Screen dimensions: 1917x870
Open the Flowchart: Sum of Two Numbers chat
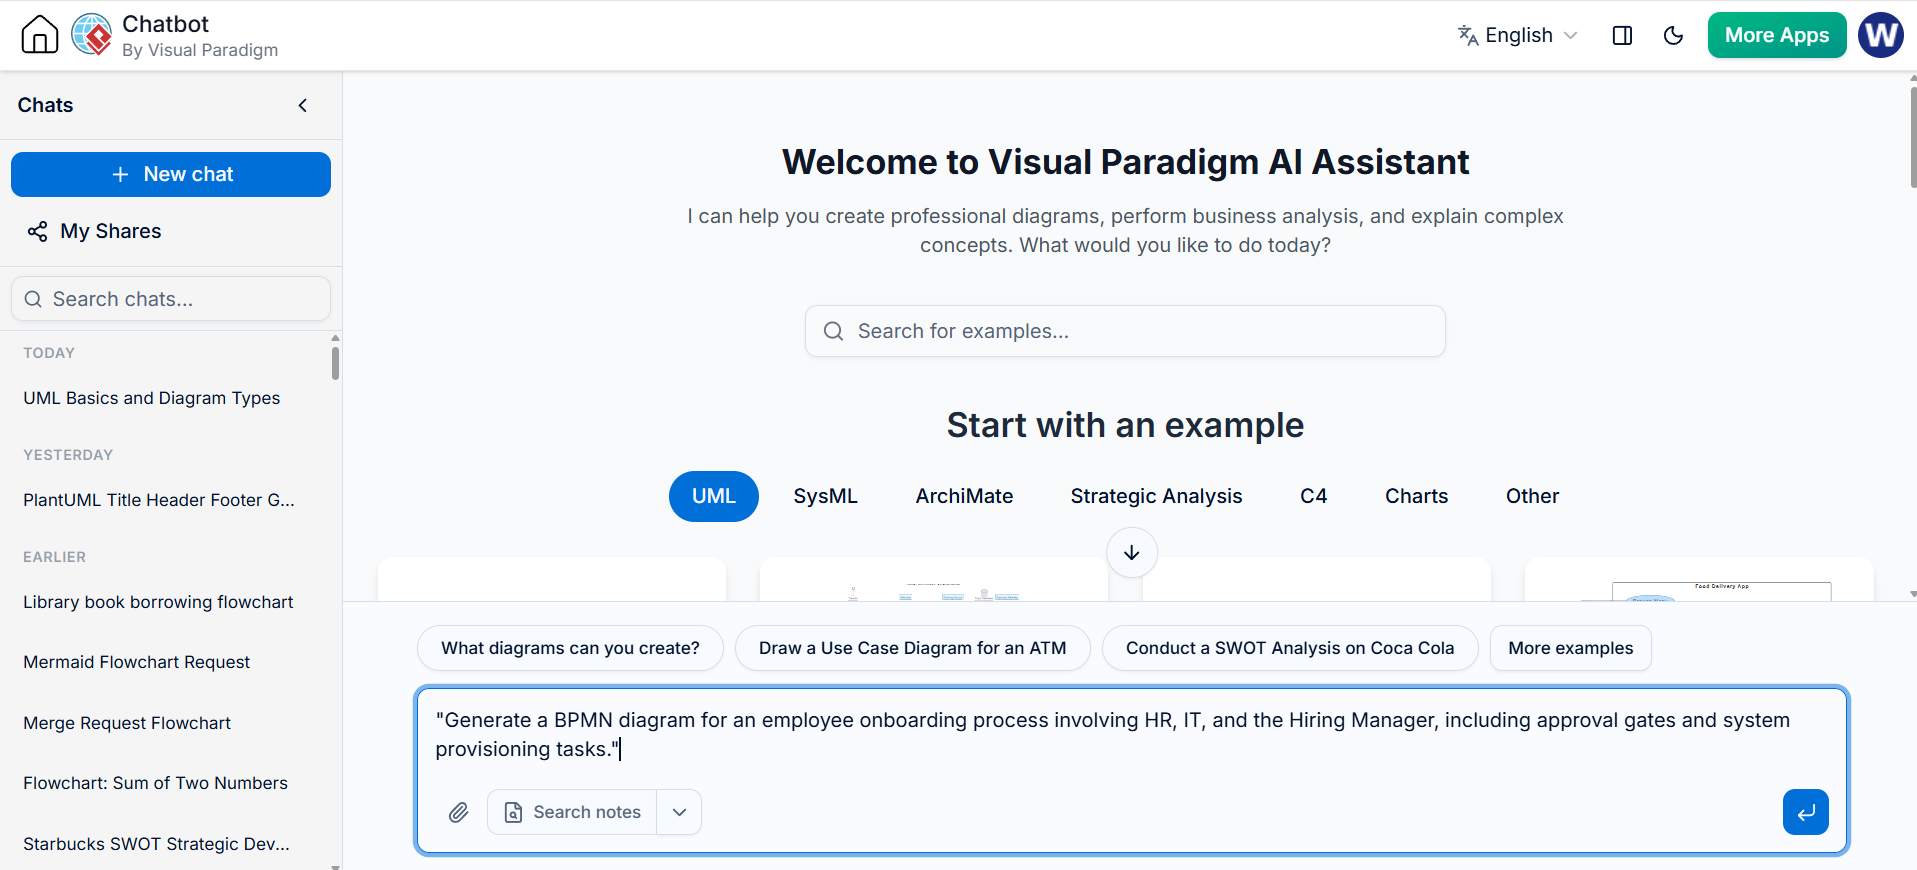[155, 783]
